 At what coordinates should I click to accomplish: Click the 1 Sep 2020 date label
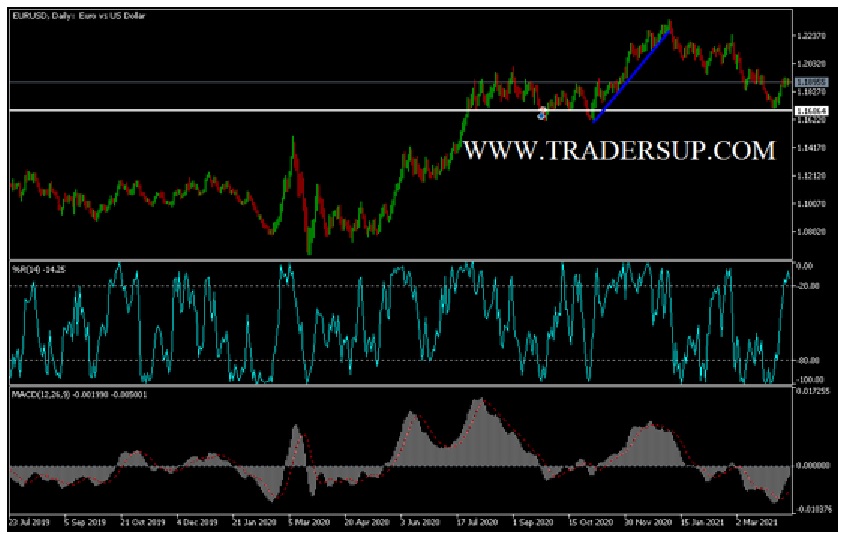(533, 522)
